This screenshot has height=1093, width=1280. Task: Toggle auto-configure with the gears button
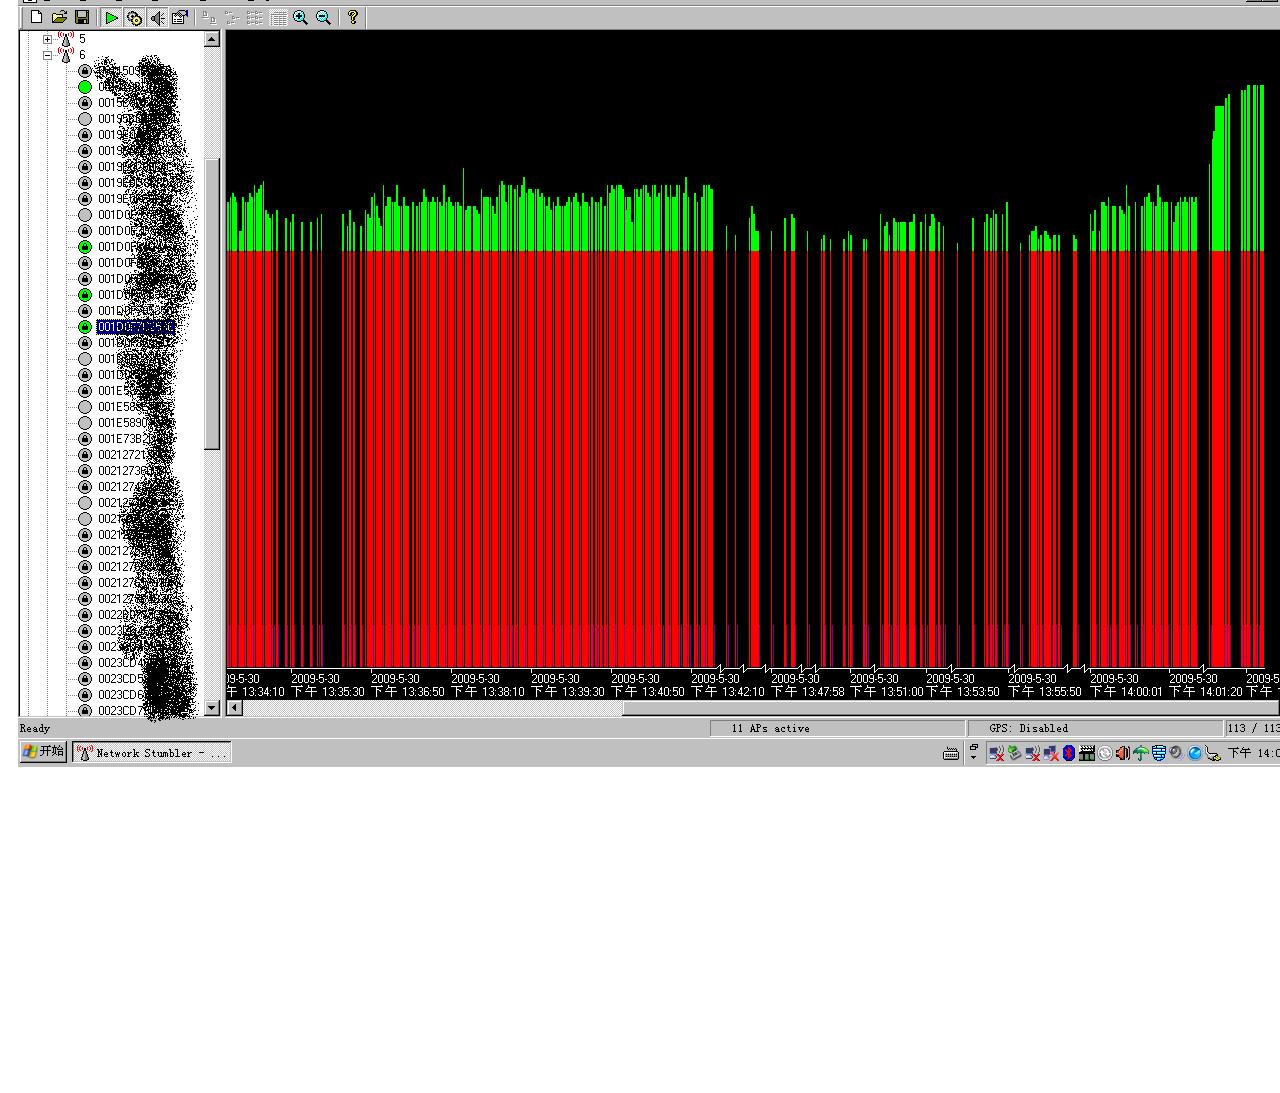(134, 17)
